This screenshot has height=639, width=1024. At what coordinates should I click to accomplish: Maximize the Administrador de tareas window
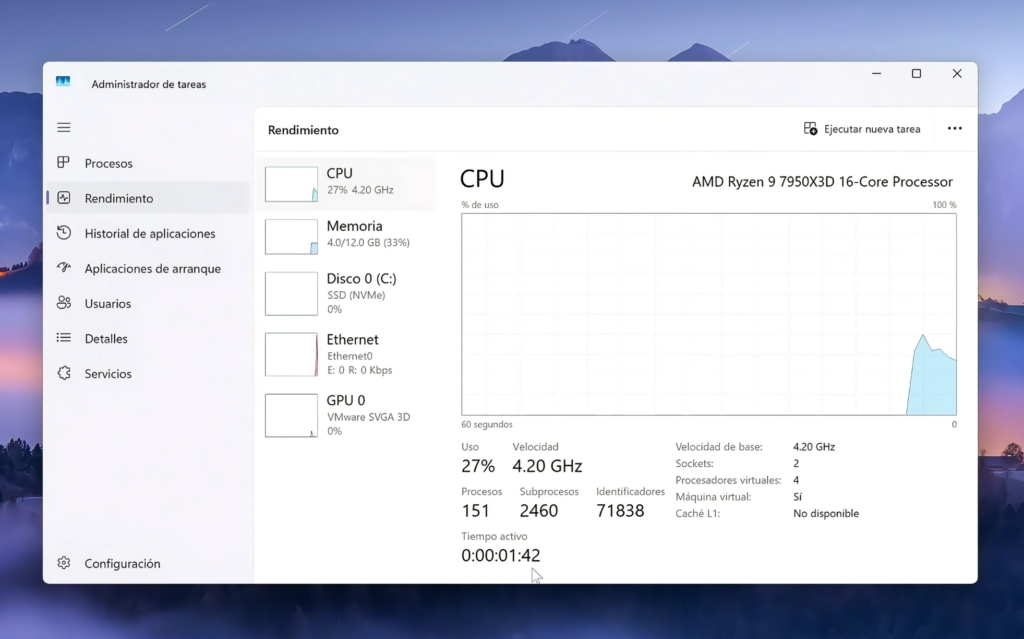coord(916,74)
